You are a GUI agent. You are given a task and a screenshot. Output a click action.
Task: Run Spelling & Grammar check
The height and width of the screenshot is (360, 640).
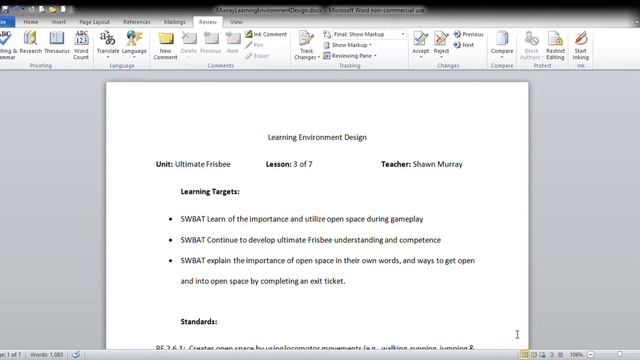coord(7,45)
